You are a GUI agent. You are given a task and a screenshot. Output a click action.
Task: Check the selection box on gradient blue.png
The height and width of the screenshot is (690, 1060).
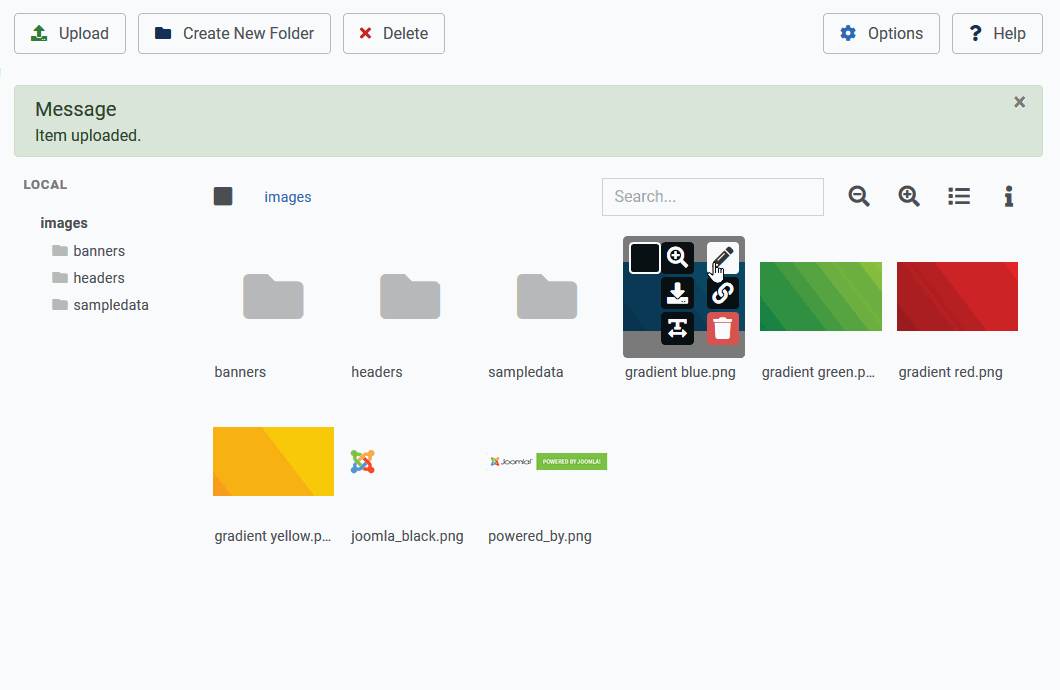click(644, 258)
